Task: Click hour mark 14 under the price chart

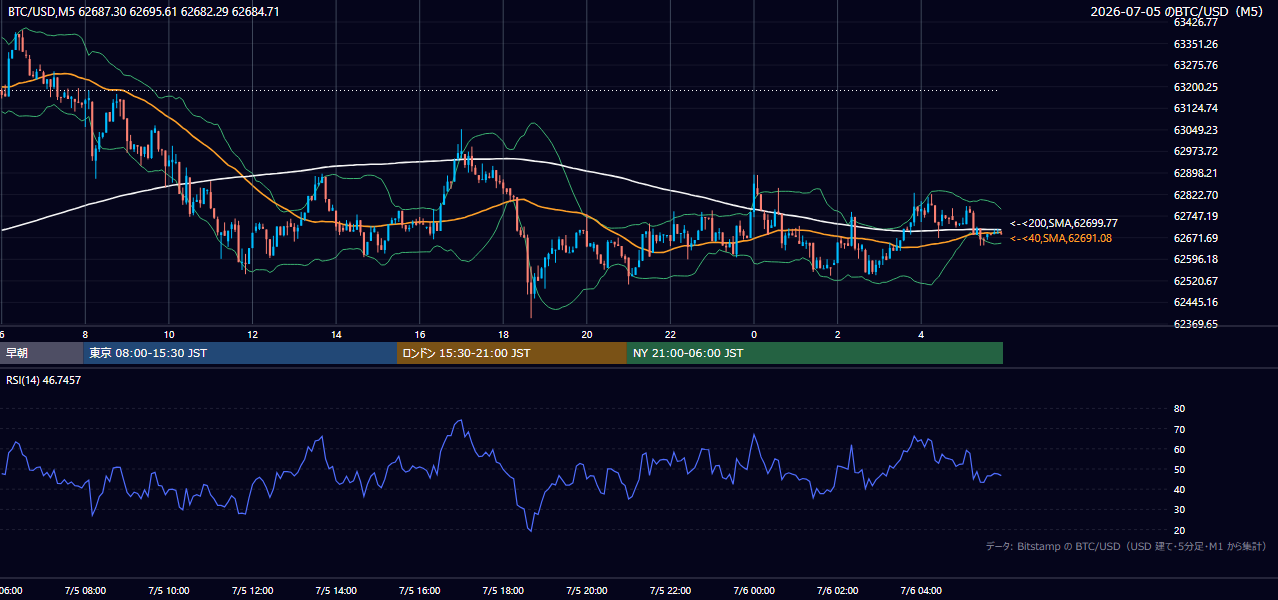Action: coord(336,334)
